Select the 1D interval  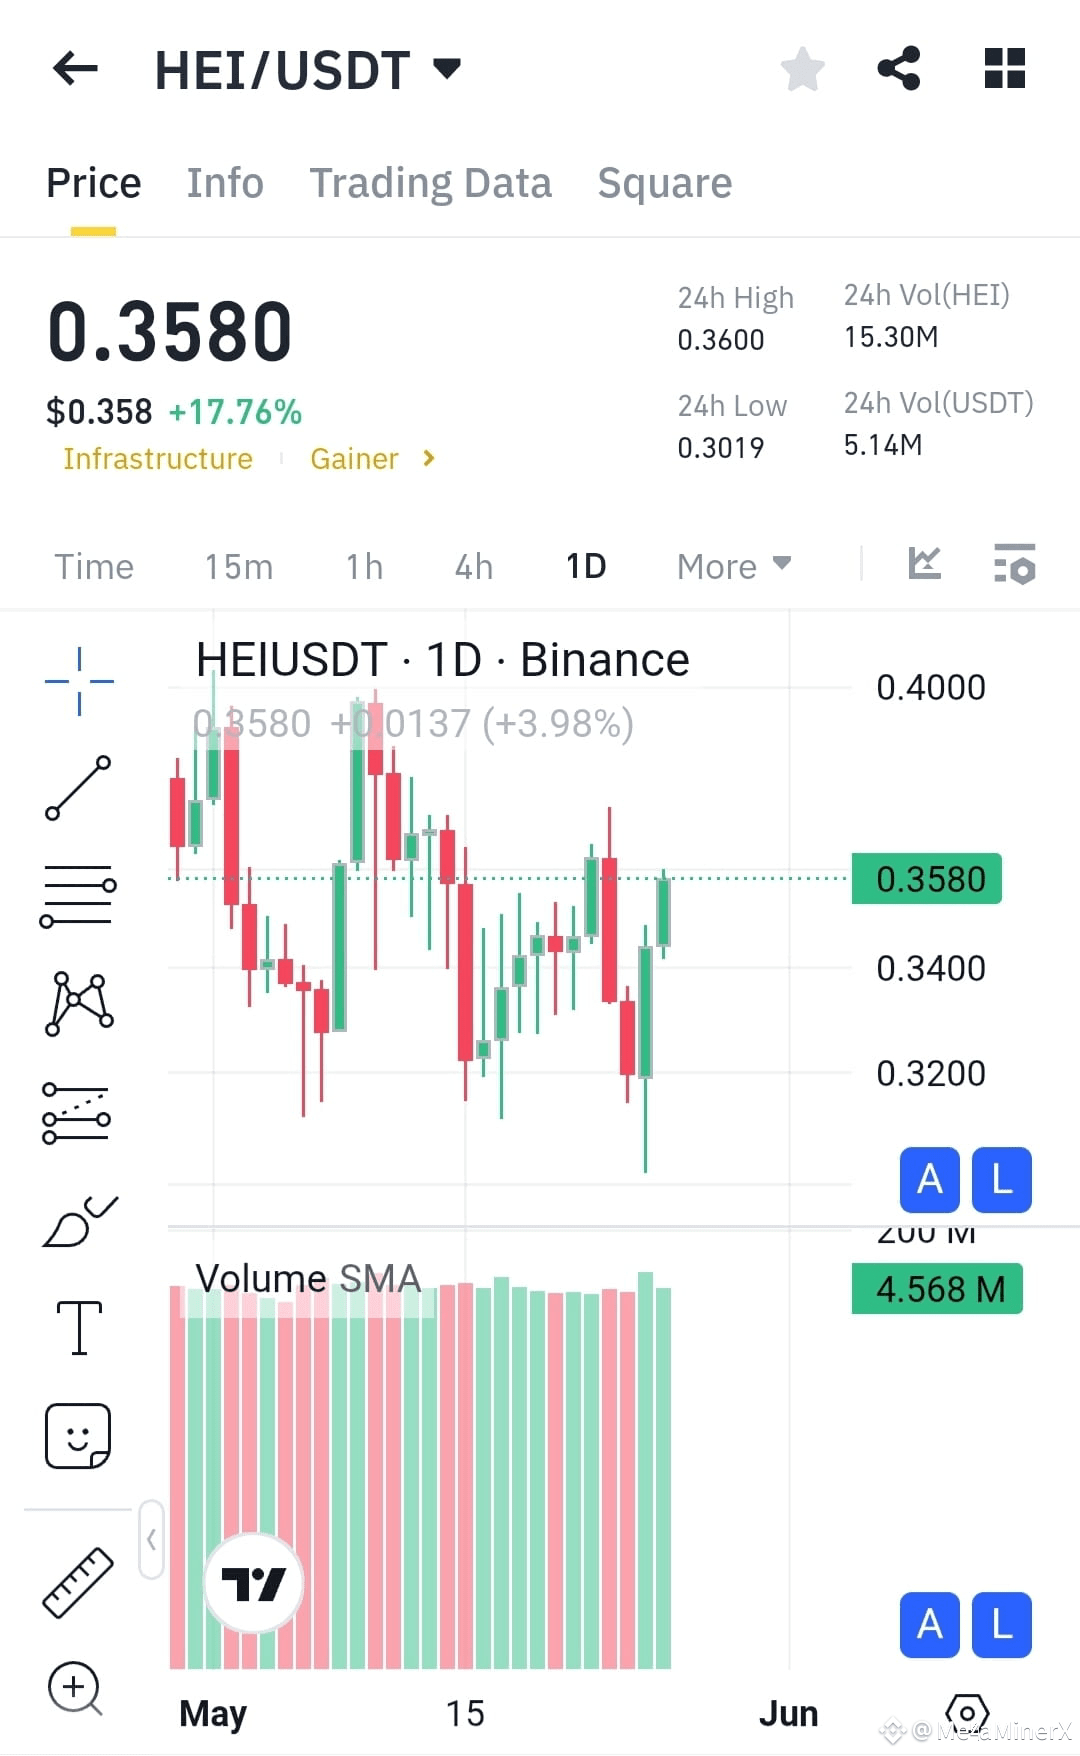(586, 567)
